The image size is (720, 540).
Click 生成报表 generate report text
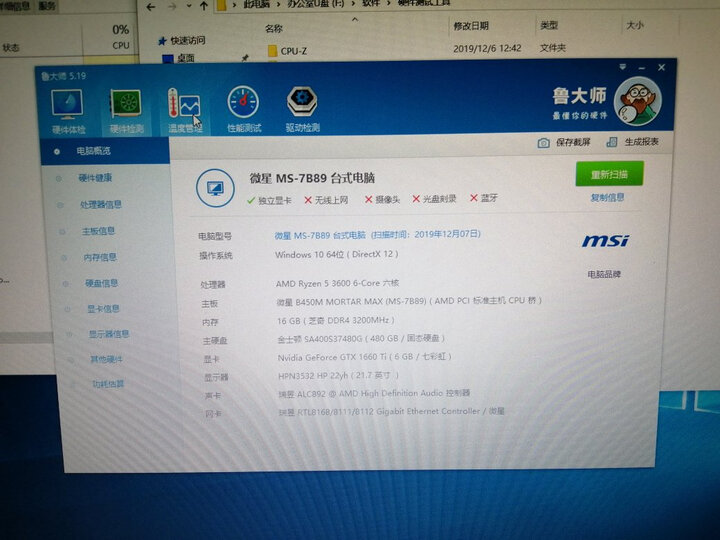tap(641, 141)
